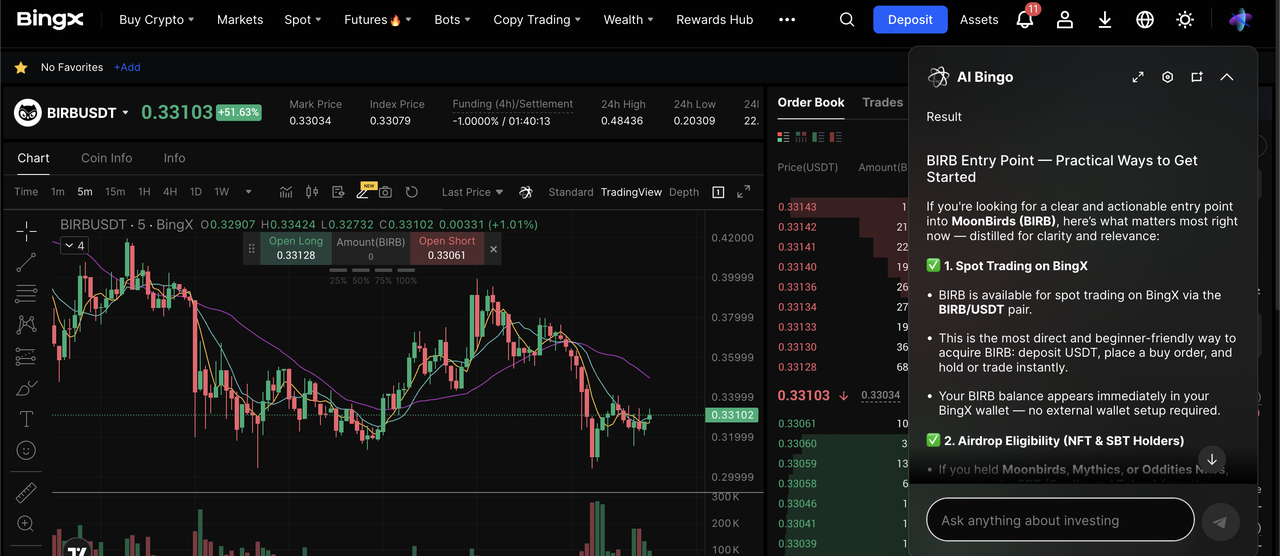Switch to the Coin Info tab
Screen dimensions: 1280x556
106,158
